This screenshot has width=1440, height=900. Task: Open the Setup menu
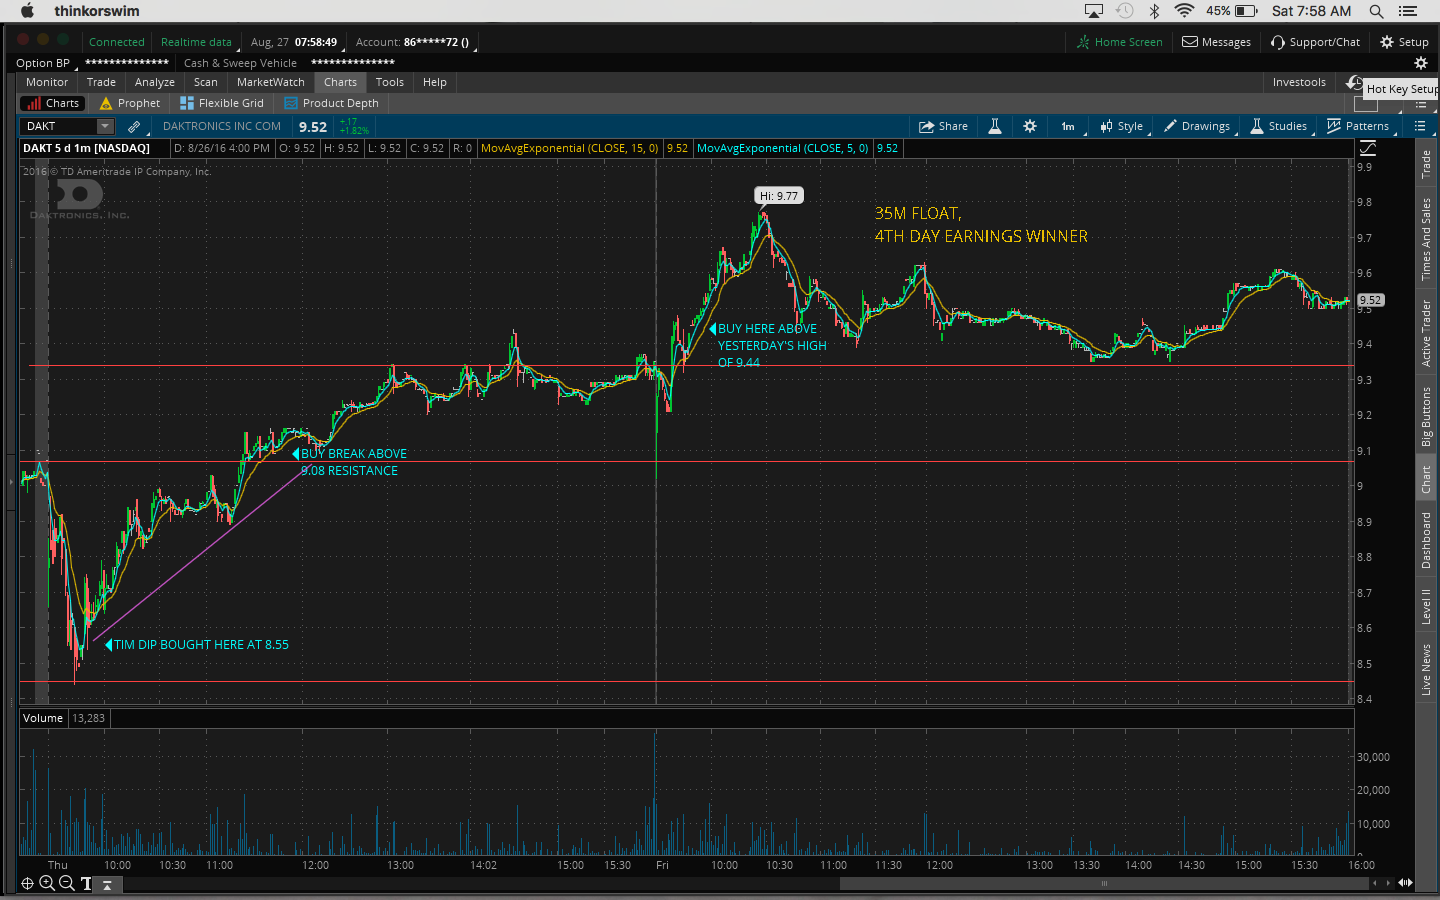(1405, 42)
